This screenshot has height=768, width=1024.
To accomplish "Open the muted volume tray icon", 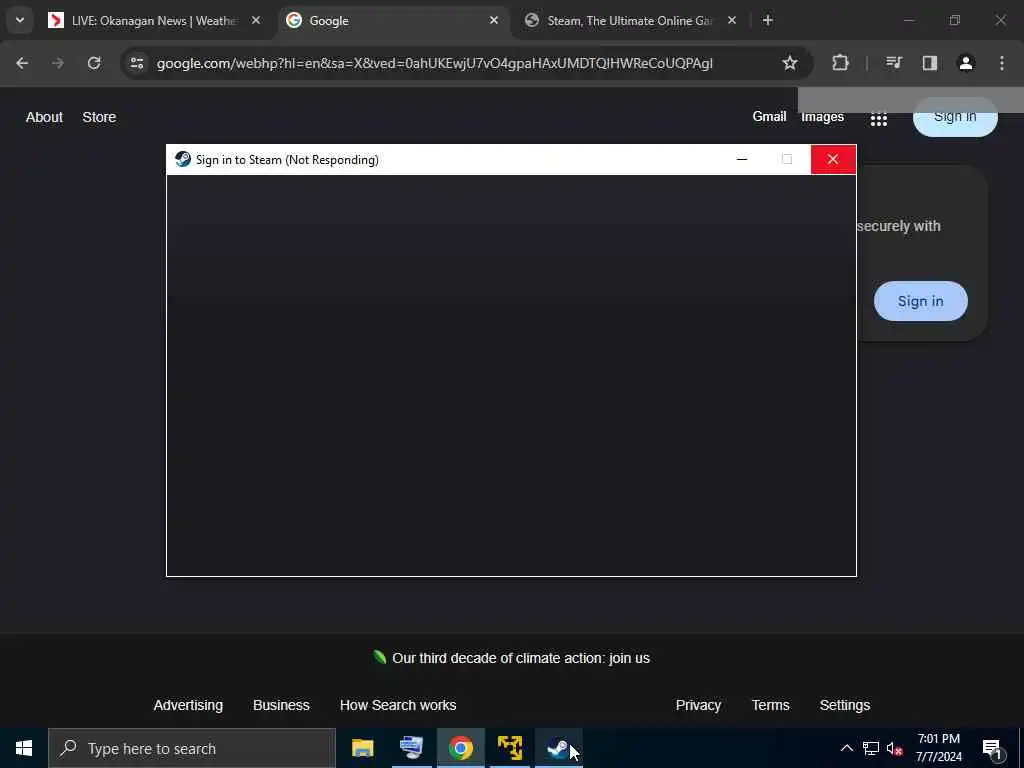I will [x=894, y=748].
